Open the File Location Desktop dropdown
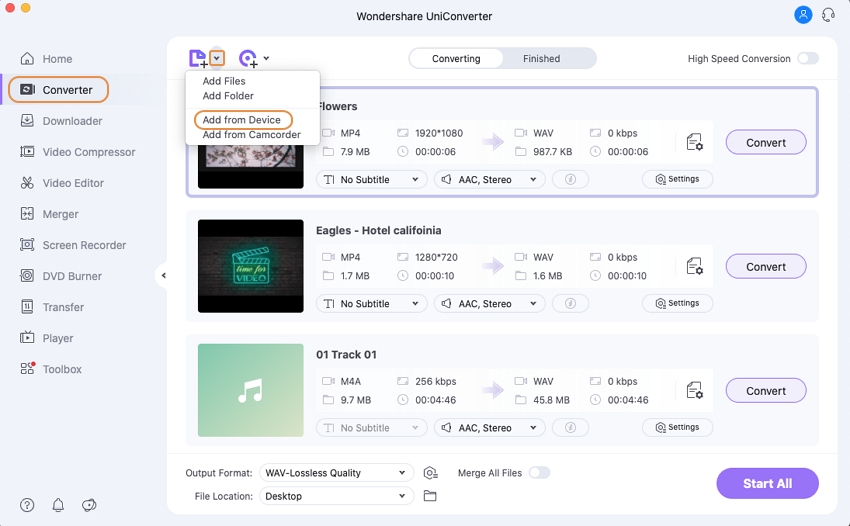 click(x=336, y=496)
